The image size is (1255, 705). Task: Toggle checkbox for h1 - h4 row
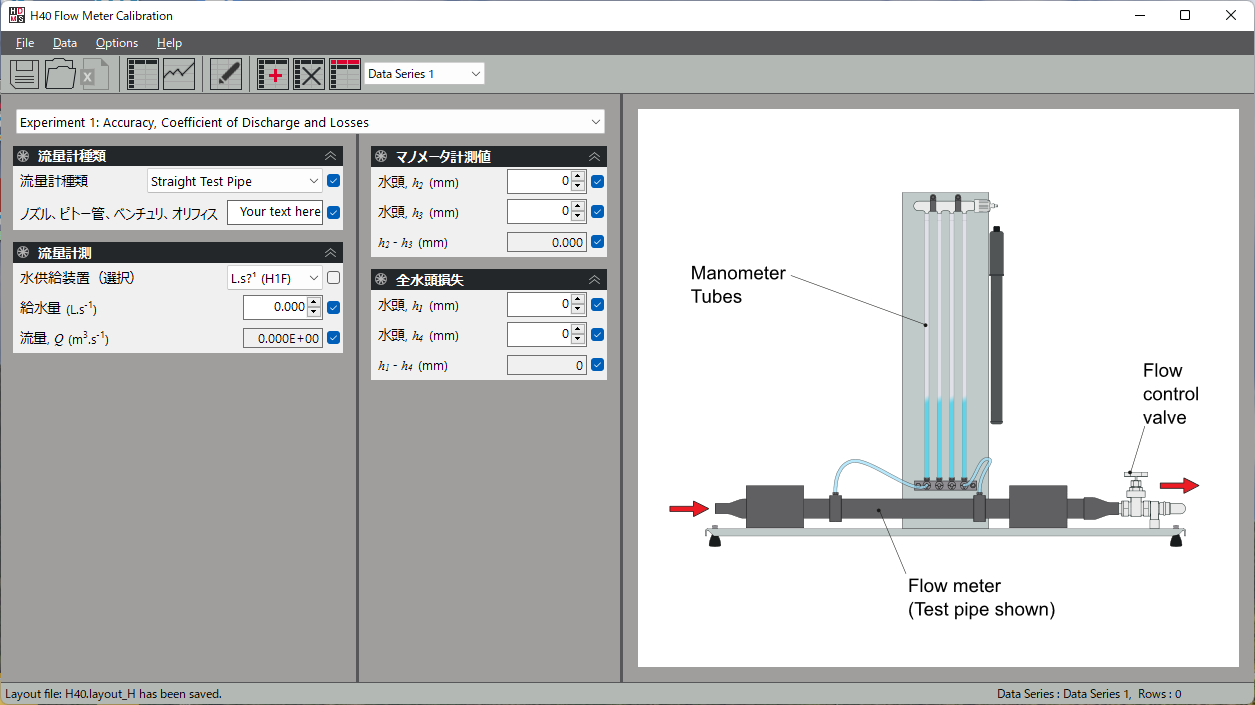tap(597, 365)
